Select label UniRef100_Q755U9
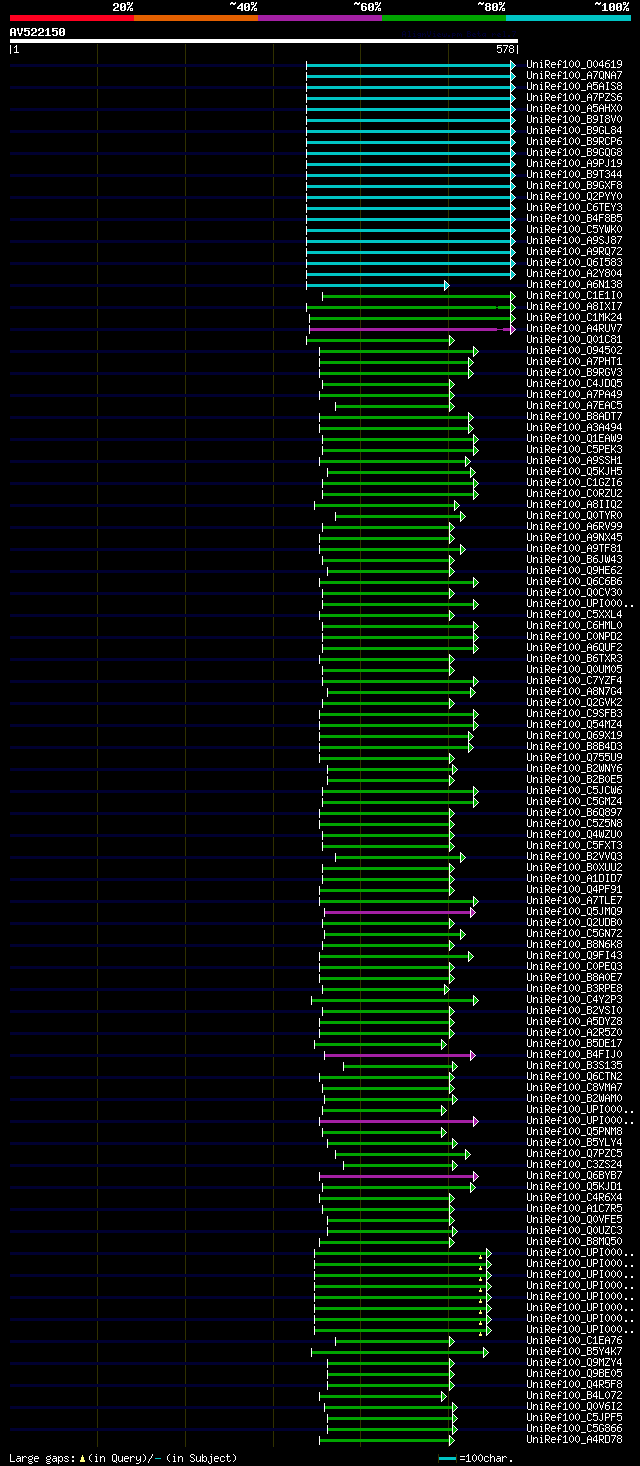Screen dimensions: 640x1466 pos(574,757)
